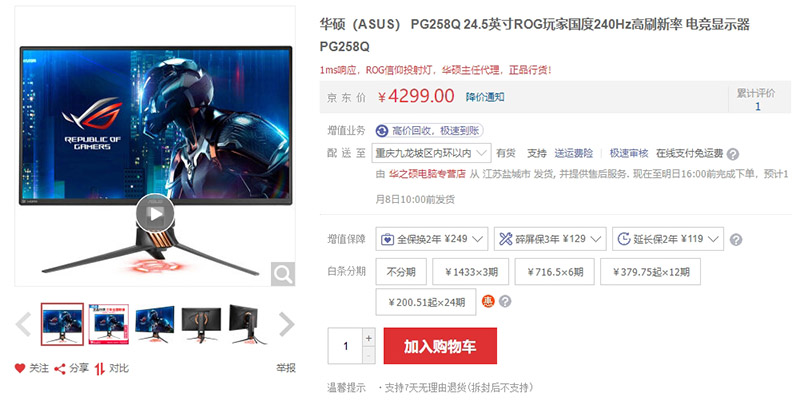Click the 对比 compare icon
Image resolution: width=800 pixels, height=401 pixels.
click(99, 368)
